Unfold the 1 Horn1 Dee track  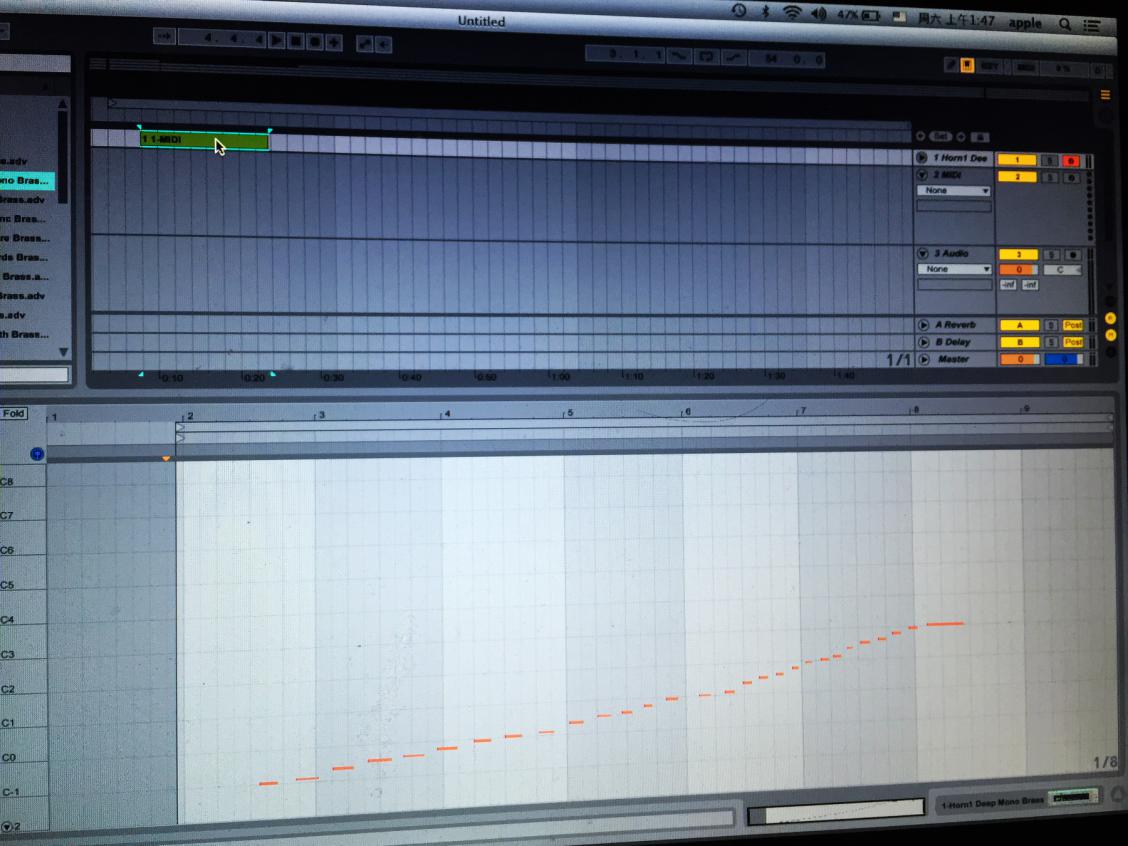click(x=922, y=158)
